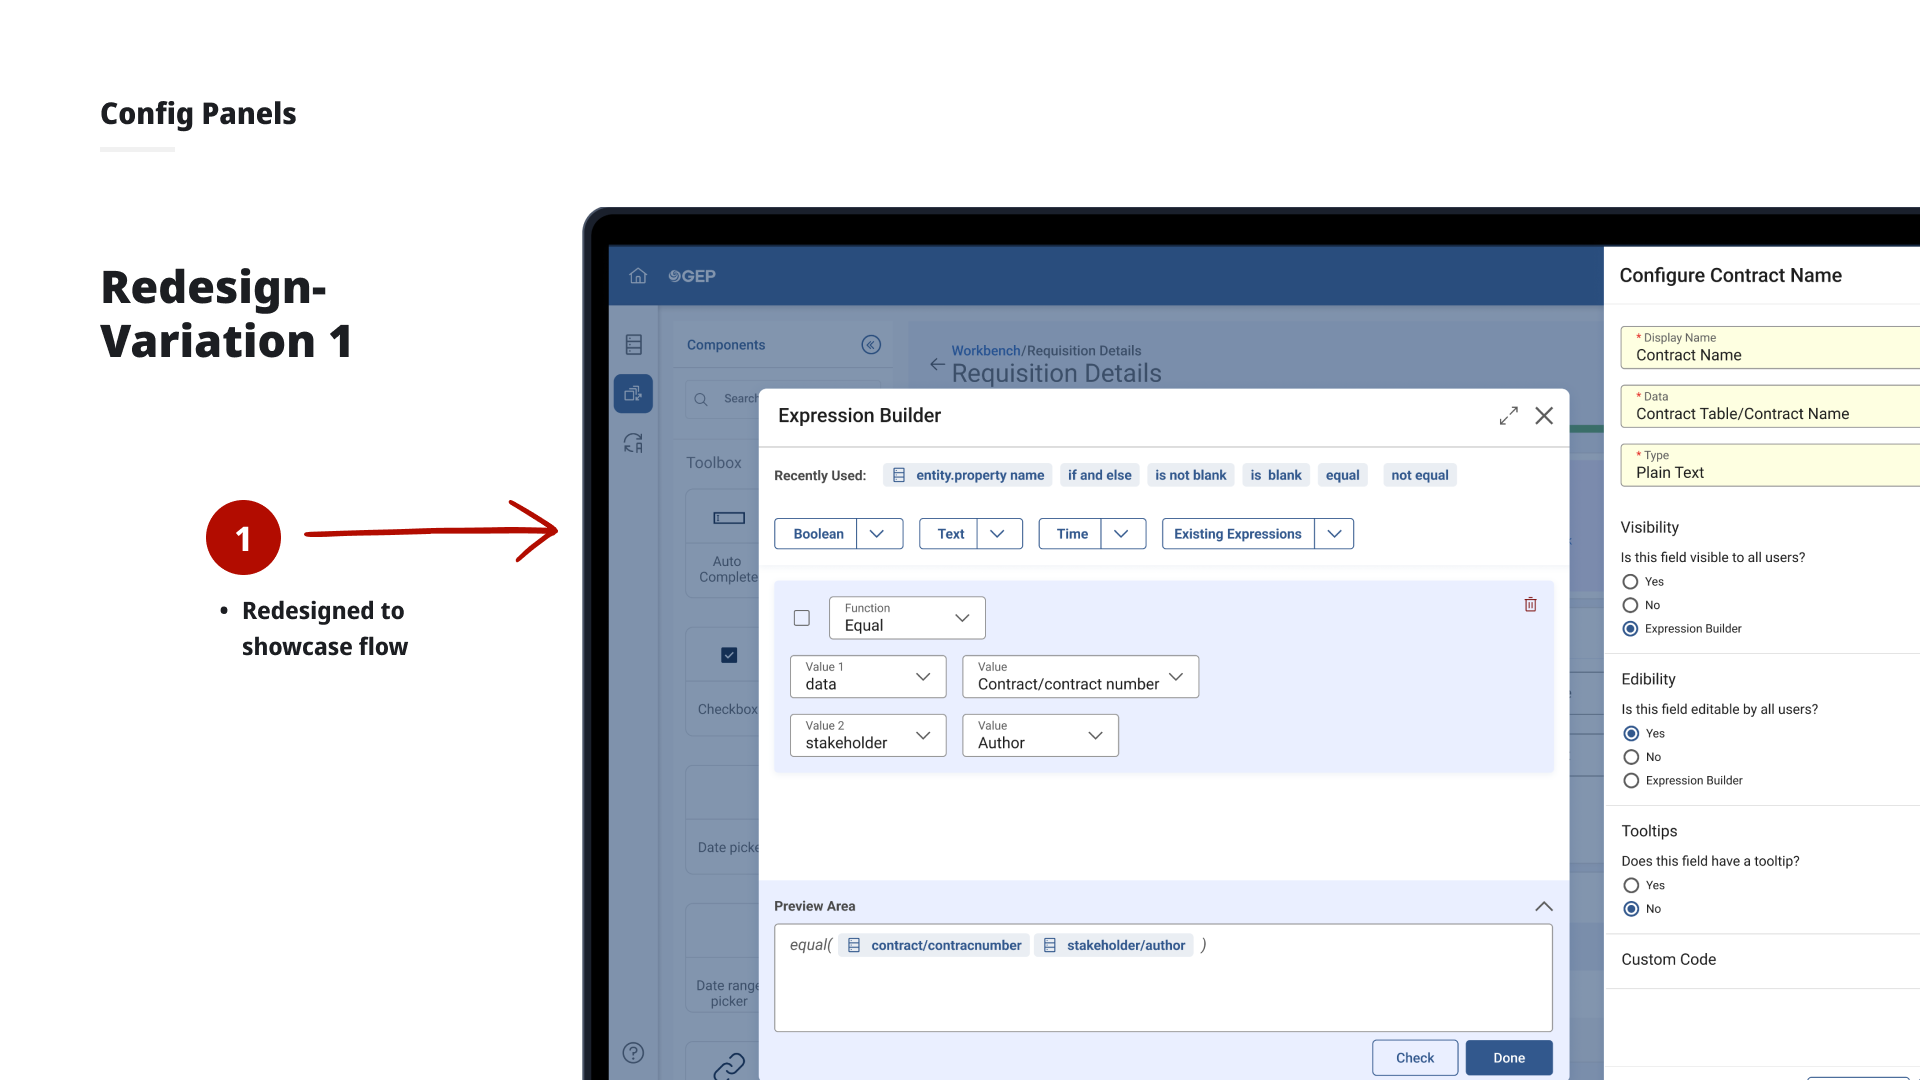
Task: Select Yes radio under field editability
Action: (x=1630, y=733)
